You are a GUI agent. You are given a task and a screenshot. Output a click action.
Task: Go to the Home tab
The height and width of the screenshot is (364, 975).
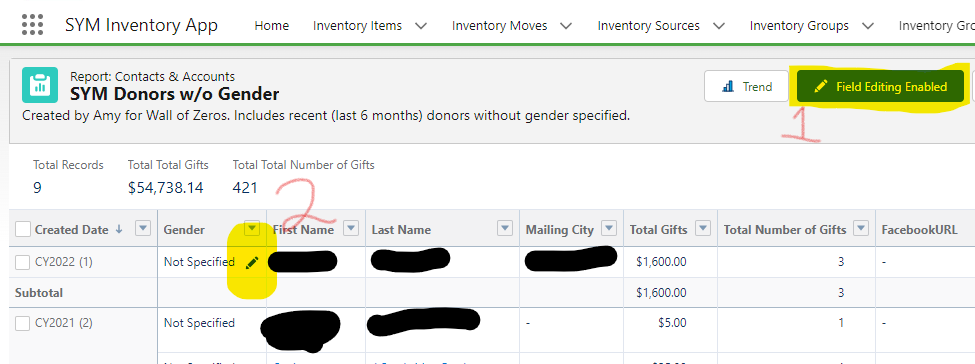[x=272, y=26]
